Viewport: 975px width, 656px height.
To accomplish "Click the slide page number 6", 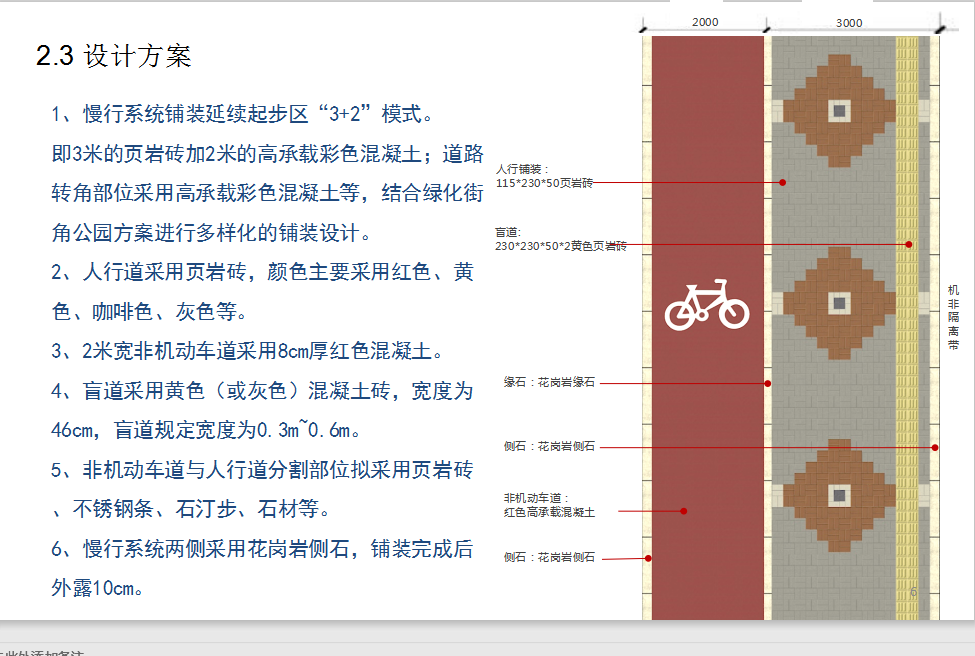I will 913,592.
